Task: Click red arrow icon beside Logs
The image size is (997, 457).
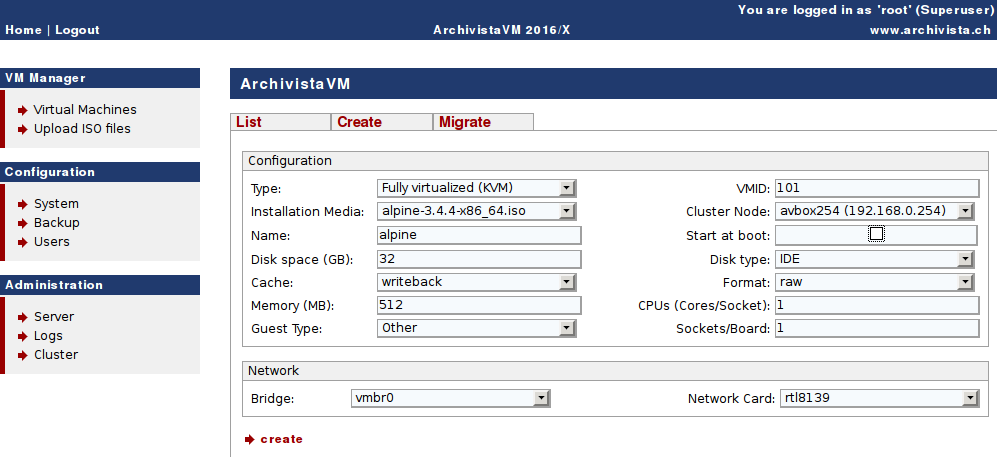Action: pyautogui.click(x=23, y=336)
